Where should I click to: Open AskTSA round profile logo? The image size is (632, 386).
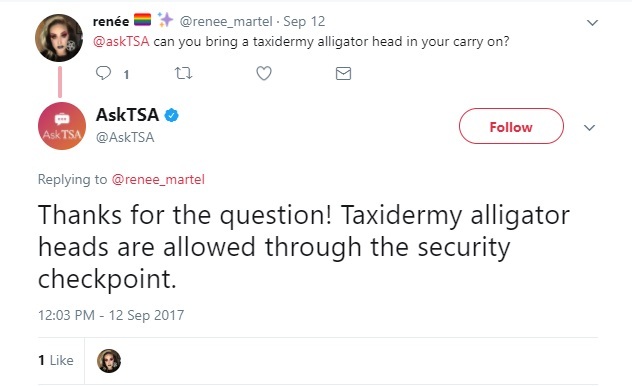[x=62, y=126]
